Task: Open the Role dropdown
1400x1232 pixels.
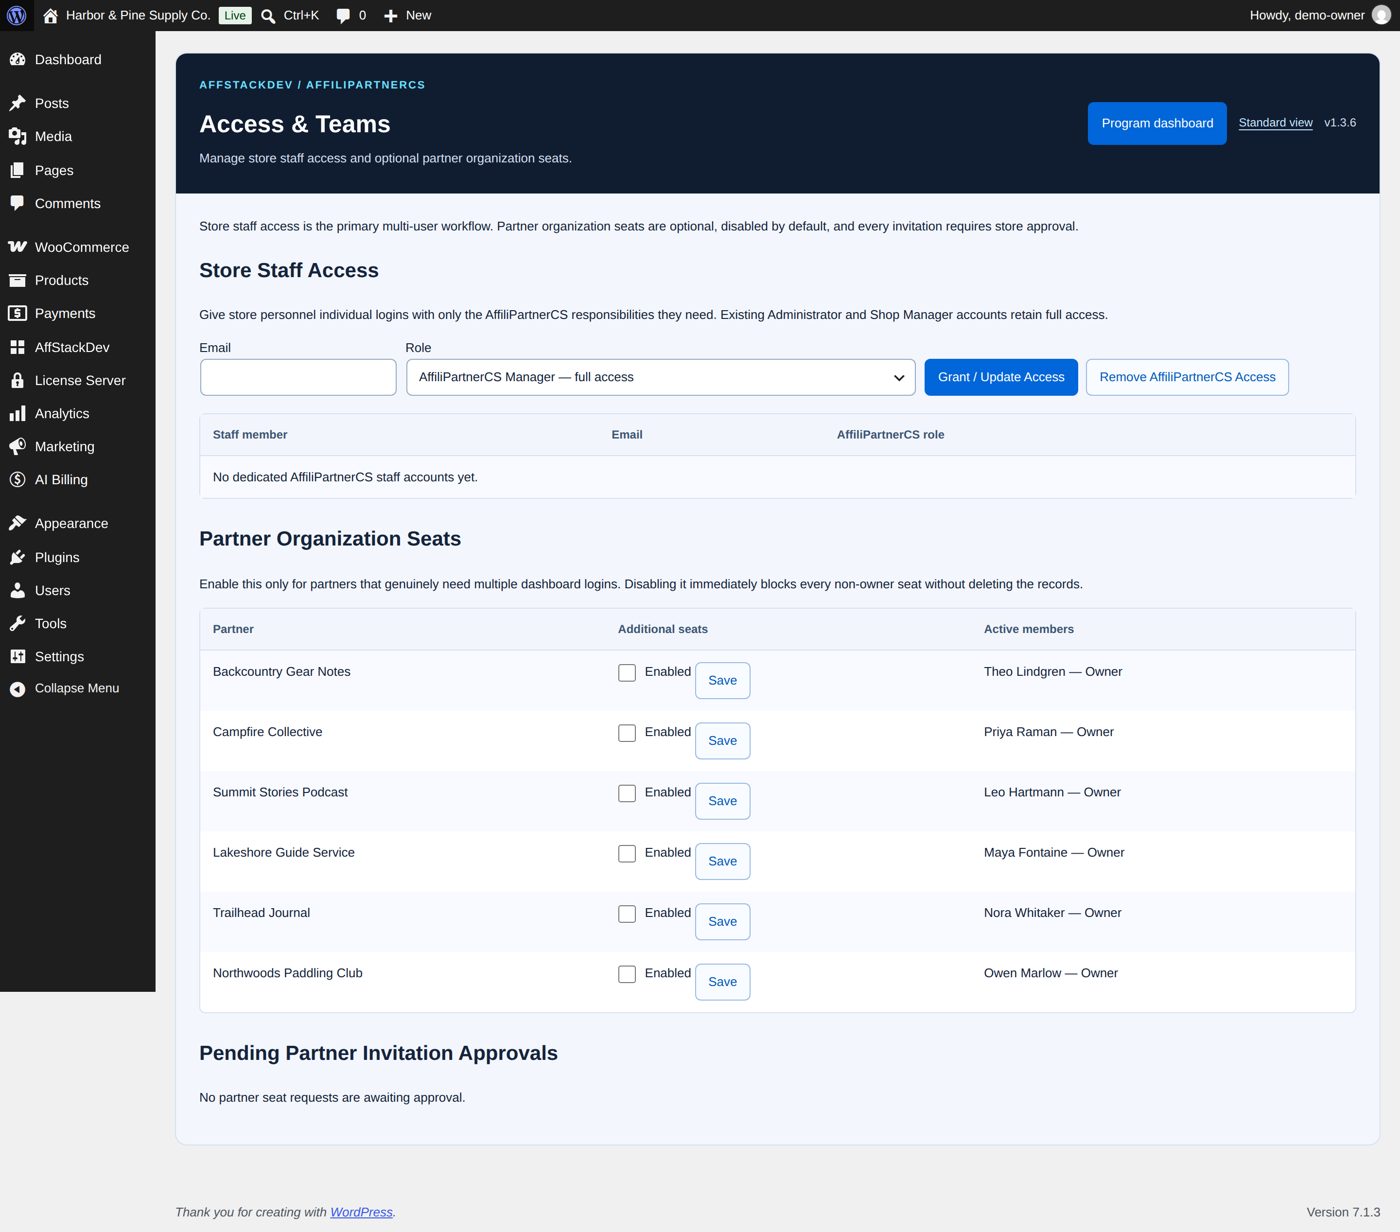Action: (660, 377)
